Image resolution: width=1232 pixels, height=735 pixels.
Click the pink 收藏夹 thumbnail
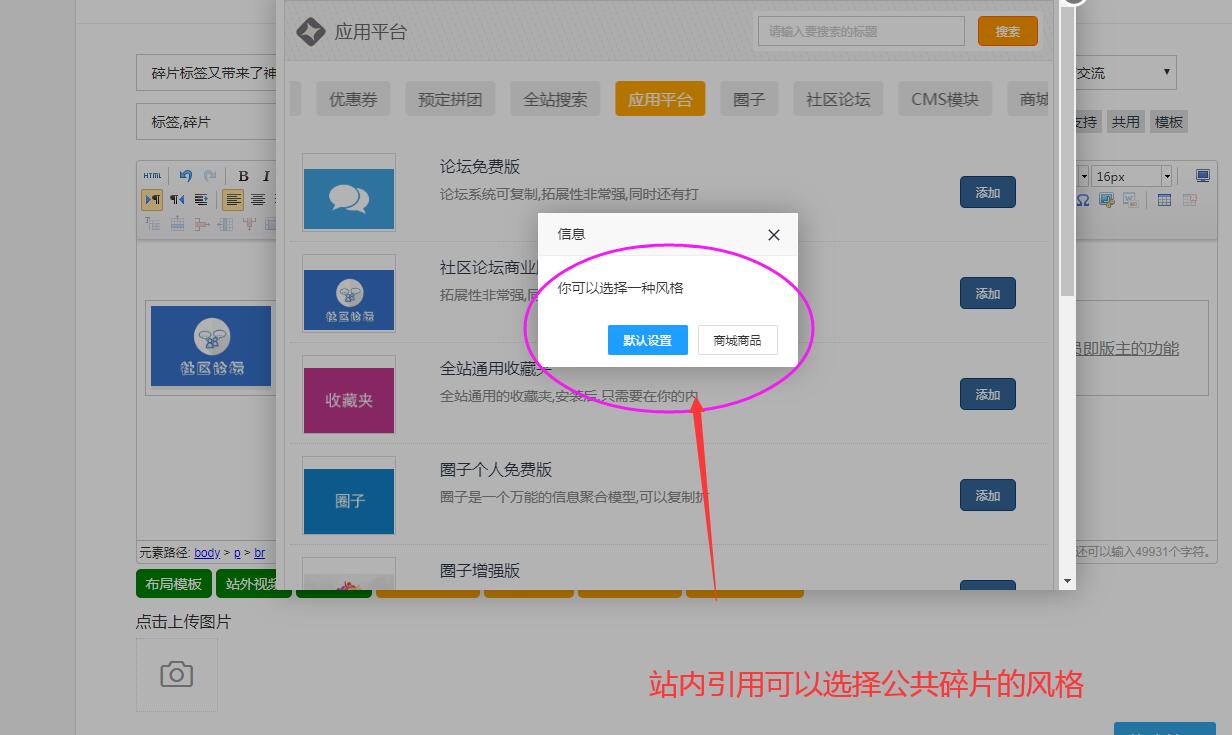point(349,400)
